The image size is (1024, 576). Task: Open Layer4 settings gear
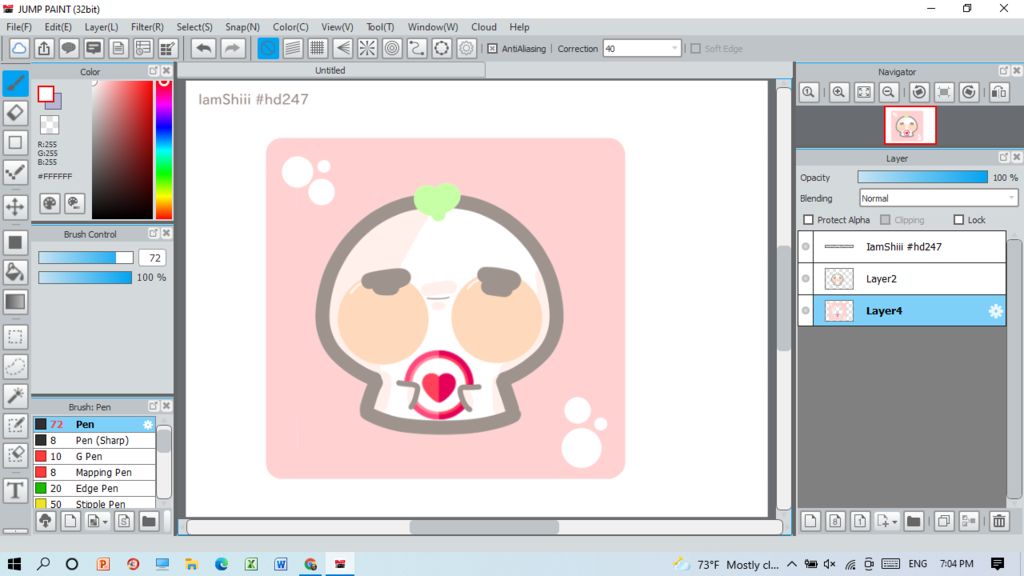coord(995,311)
